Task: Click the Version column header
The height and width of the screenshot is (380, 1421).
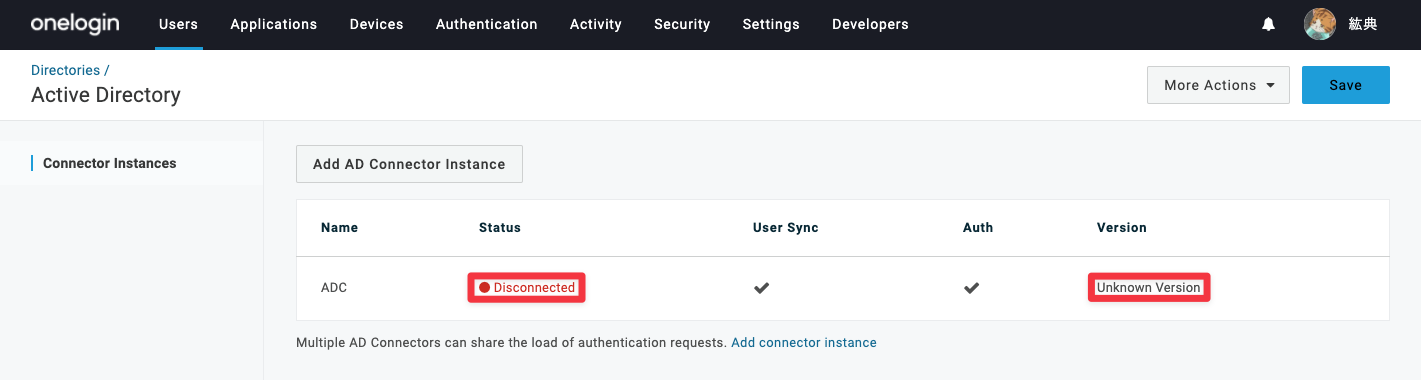Action: point(1122,228)
